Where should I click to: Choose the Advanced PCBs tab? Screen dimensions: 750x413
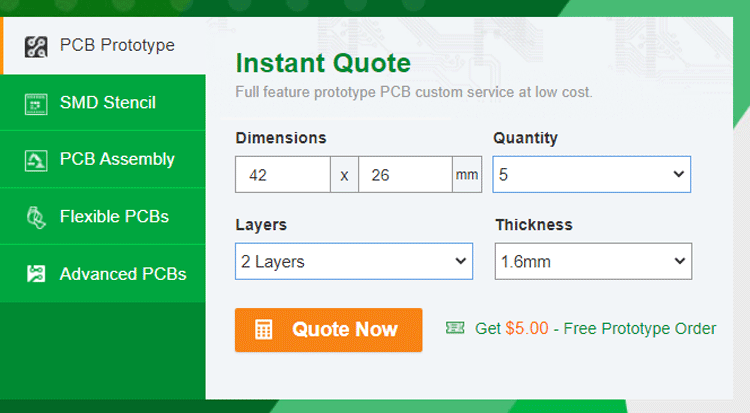pos(123,274)
